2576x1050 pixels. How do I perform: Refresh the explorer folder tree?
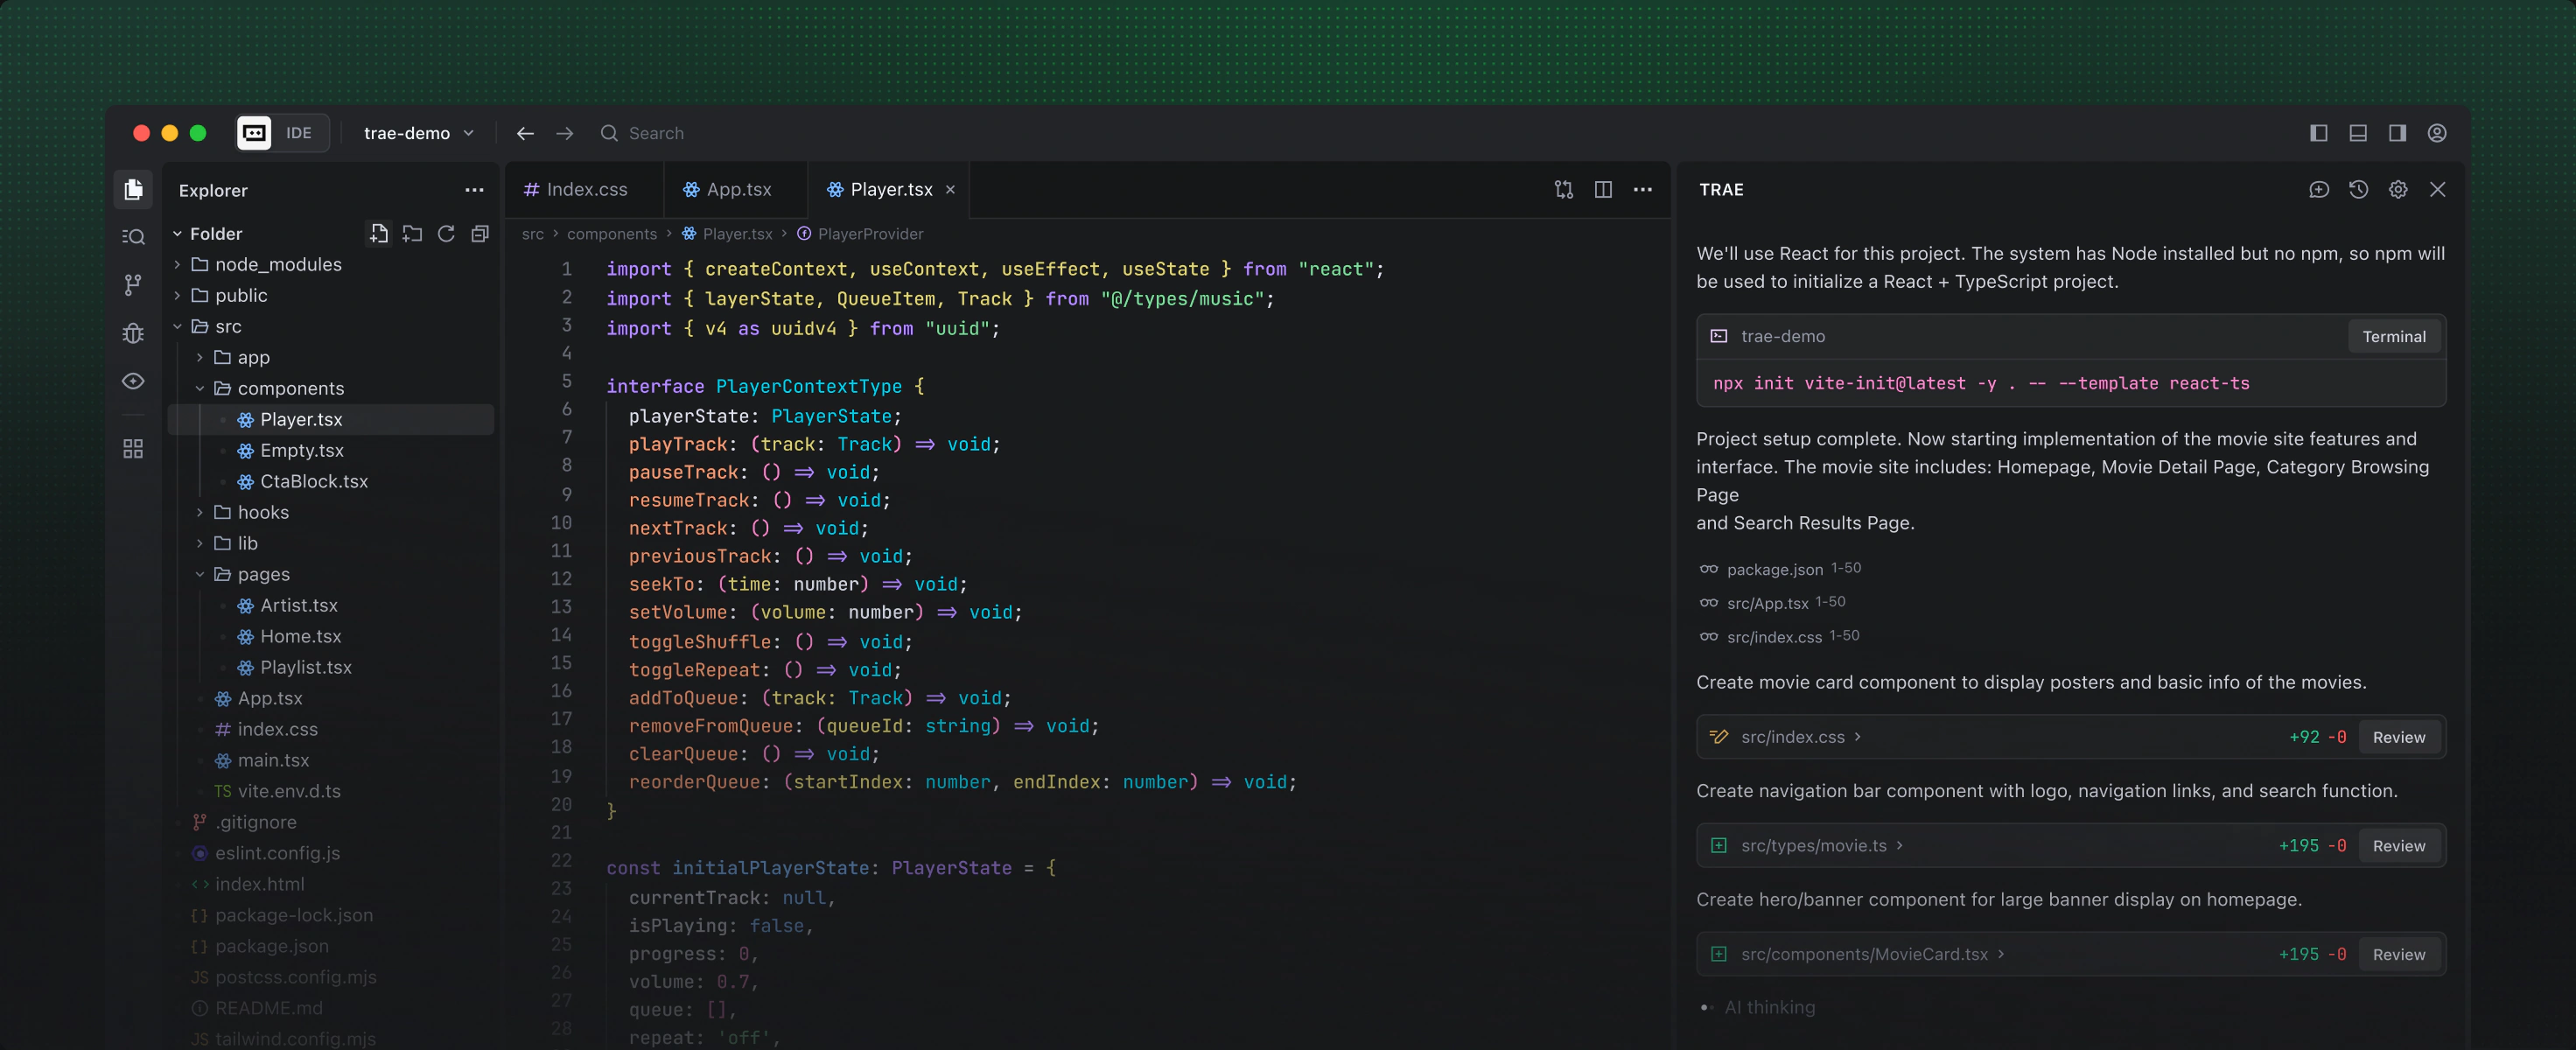[x=446, y=233]
